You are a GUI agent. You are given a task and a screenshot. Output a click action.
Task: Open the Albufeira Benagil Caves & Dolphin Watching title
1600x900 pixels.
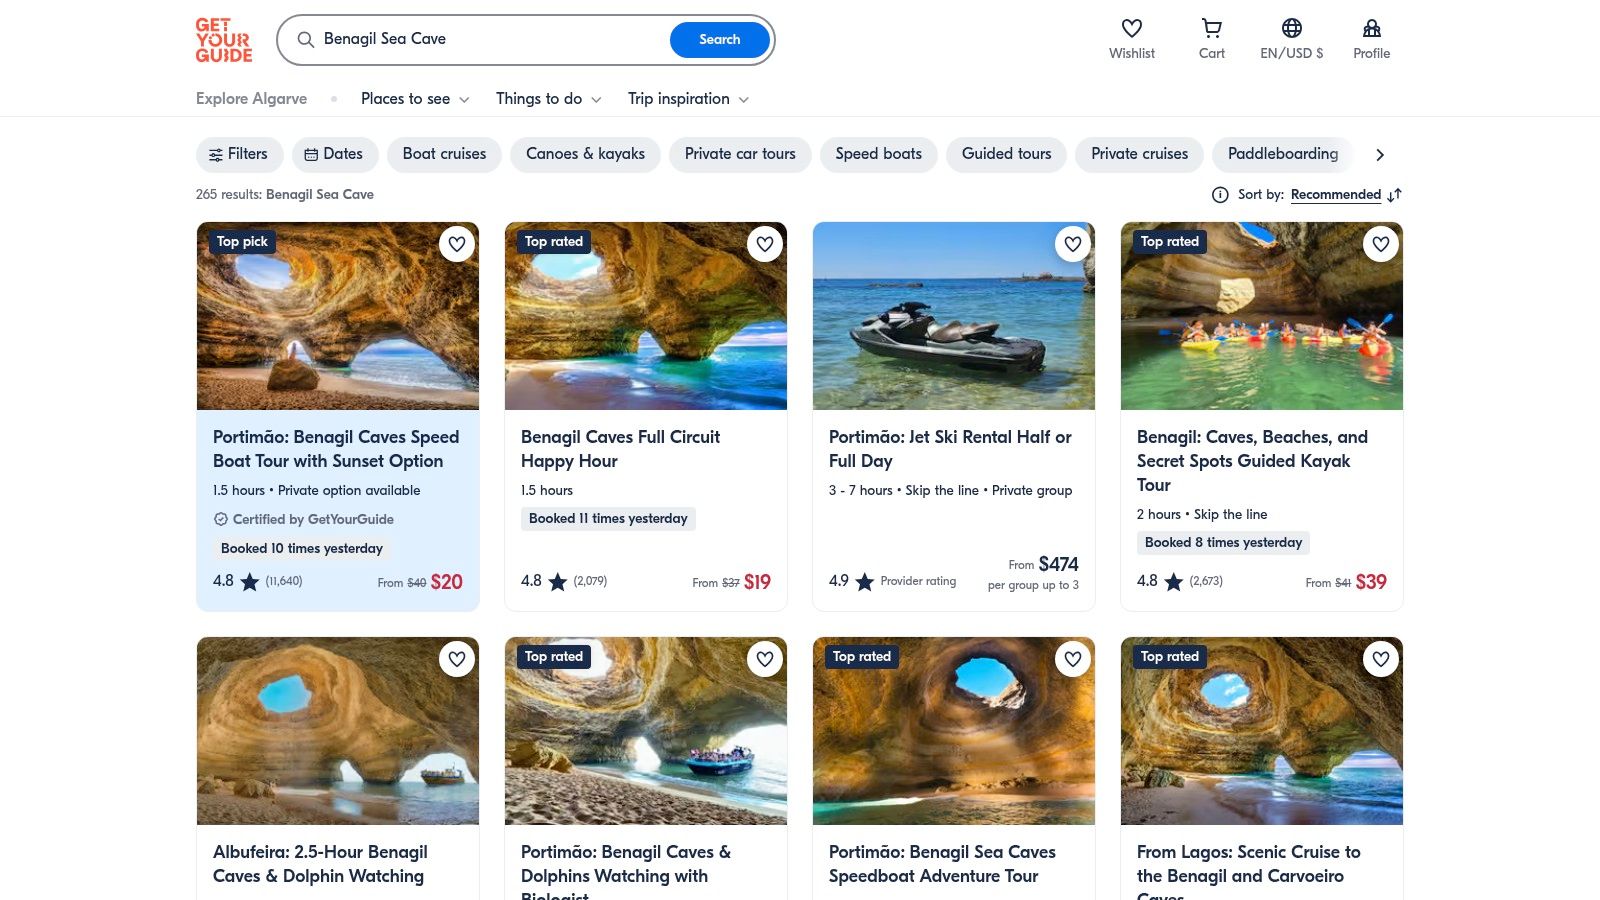click(320, 864)
